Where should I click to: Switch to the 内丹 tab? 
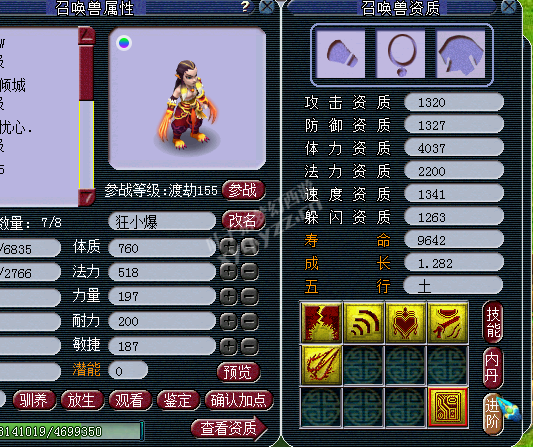[493, 368]
